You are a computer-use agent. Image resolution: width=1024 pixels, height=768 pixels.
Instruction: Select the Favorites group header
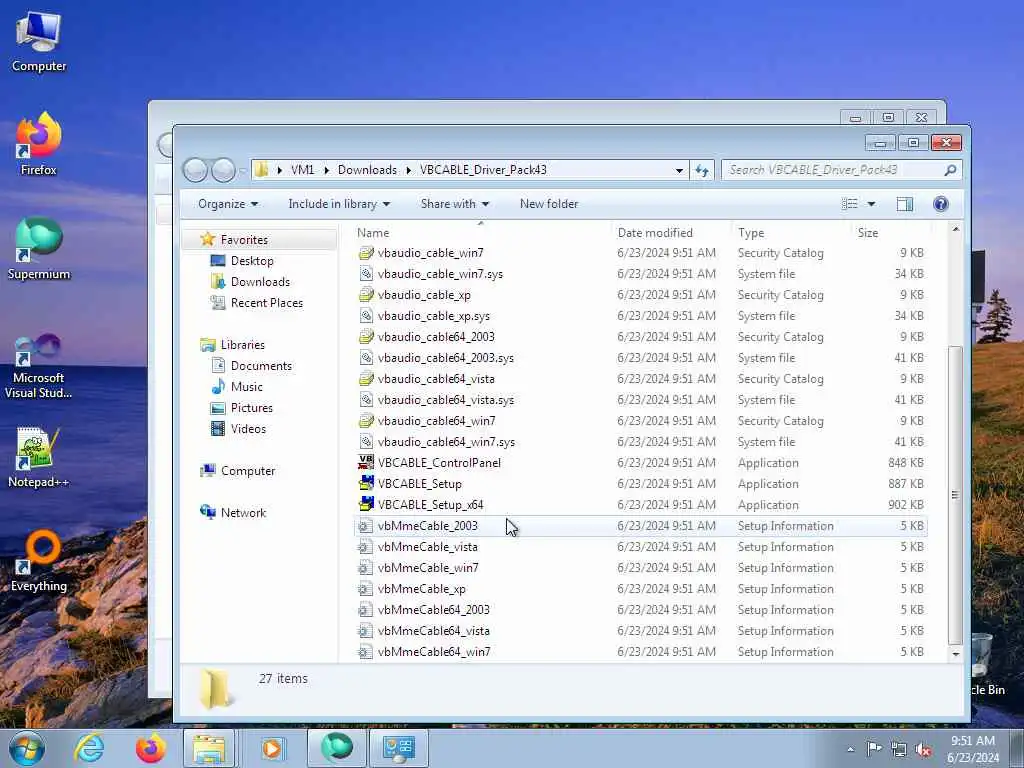pyautogui.click(x=244, y=240)
